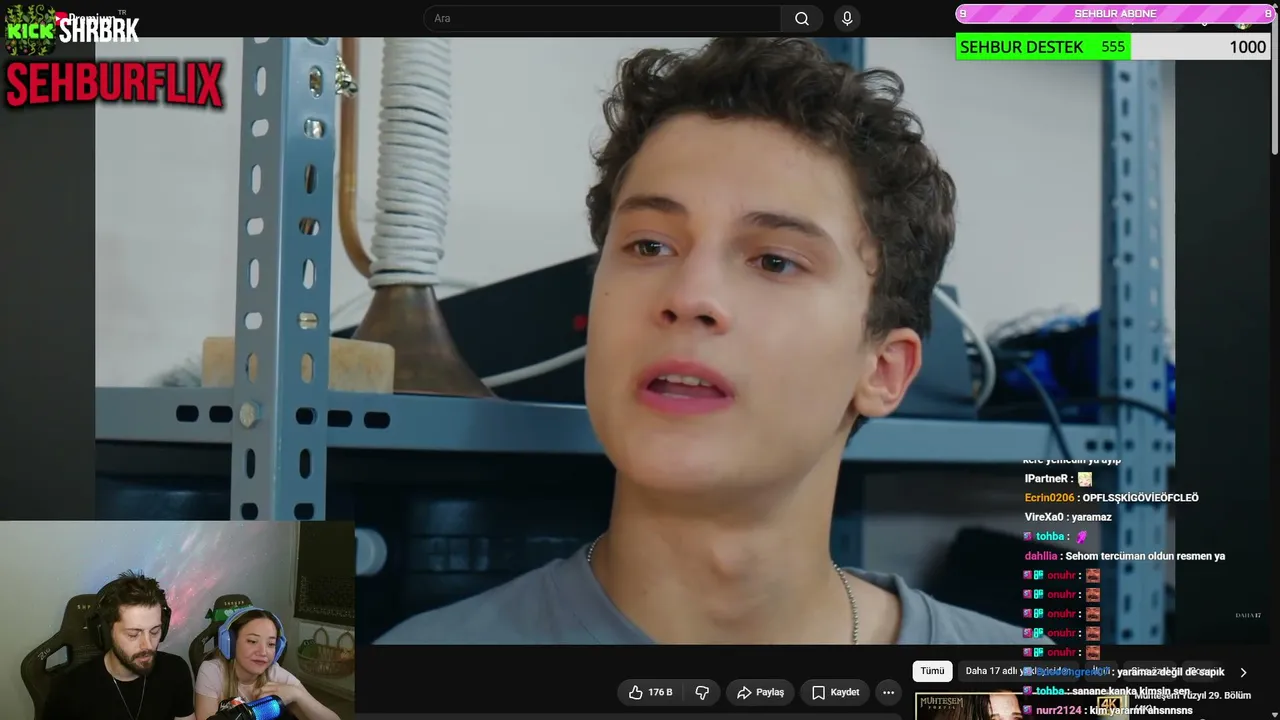Click the purple emote in tohba's message
Screen dimensions: 1280x720
(1081, 537)
